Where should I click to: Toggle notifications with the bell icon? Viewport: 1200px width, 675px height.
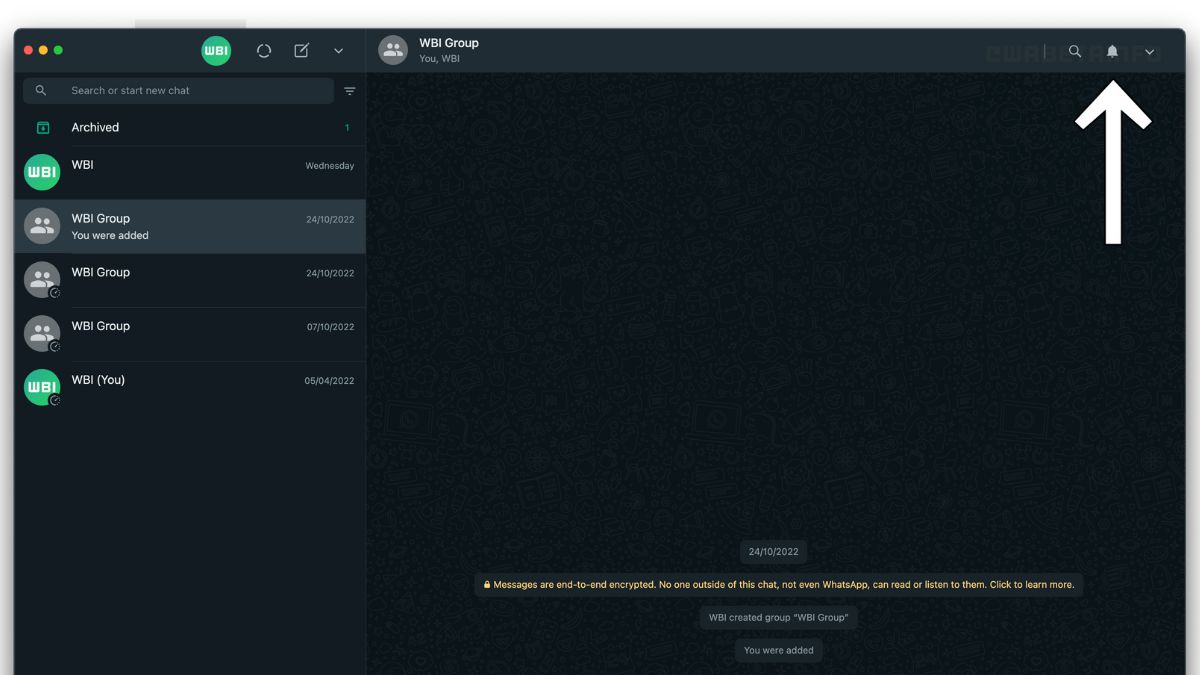1112,51
